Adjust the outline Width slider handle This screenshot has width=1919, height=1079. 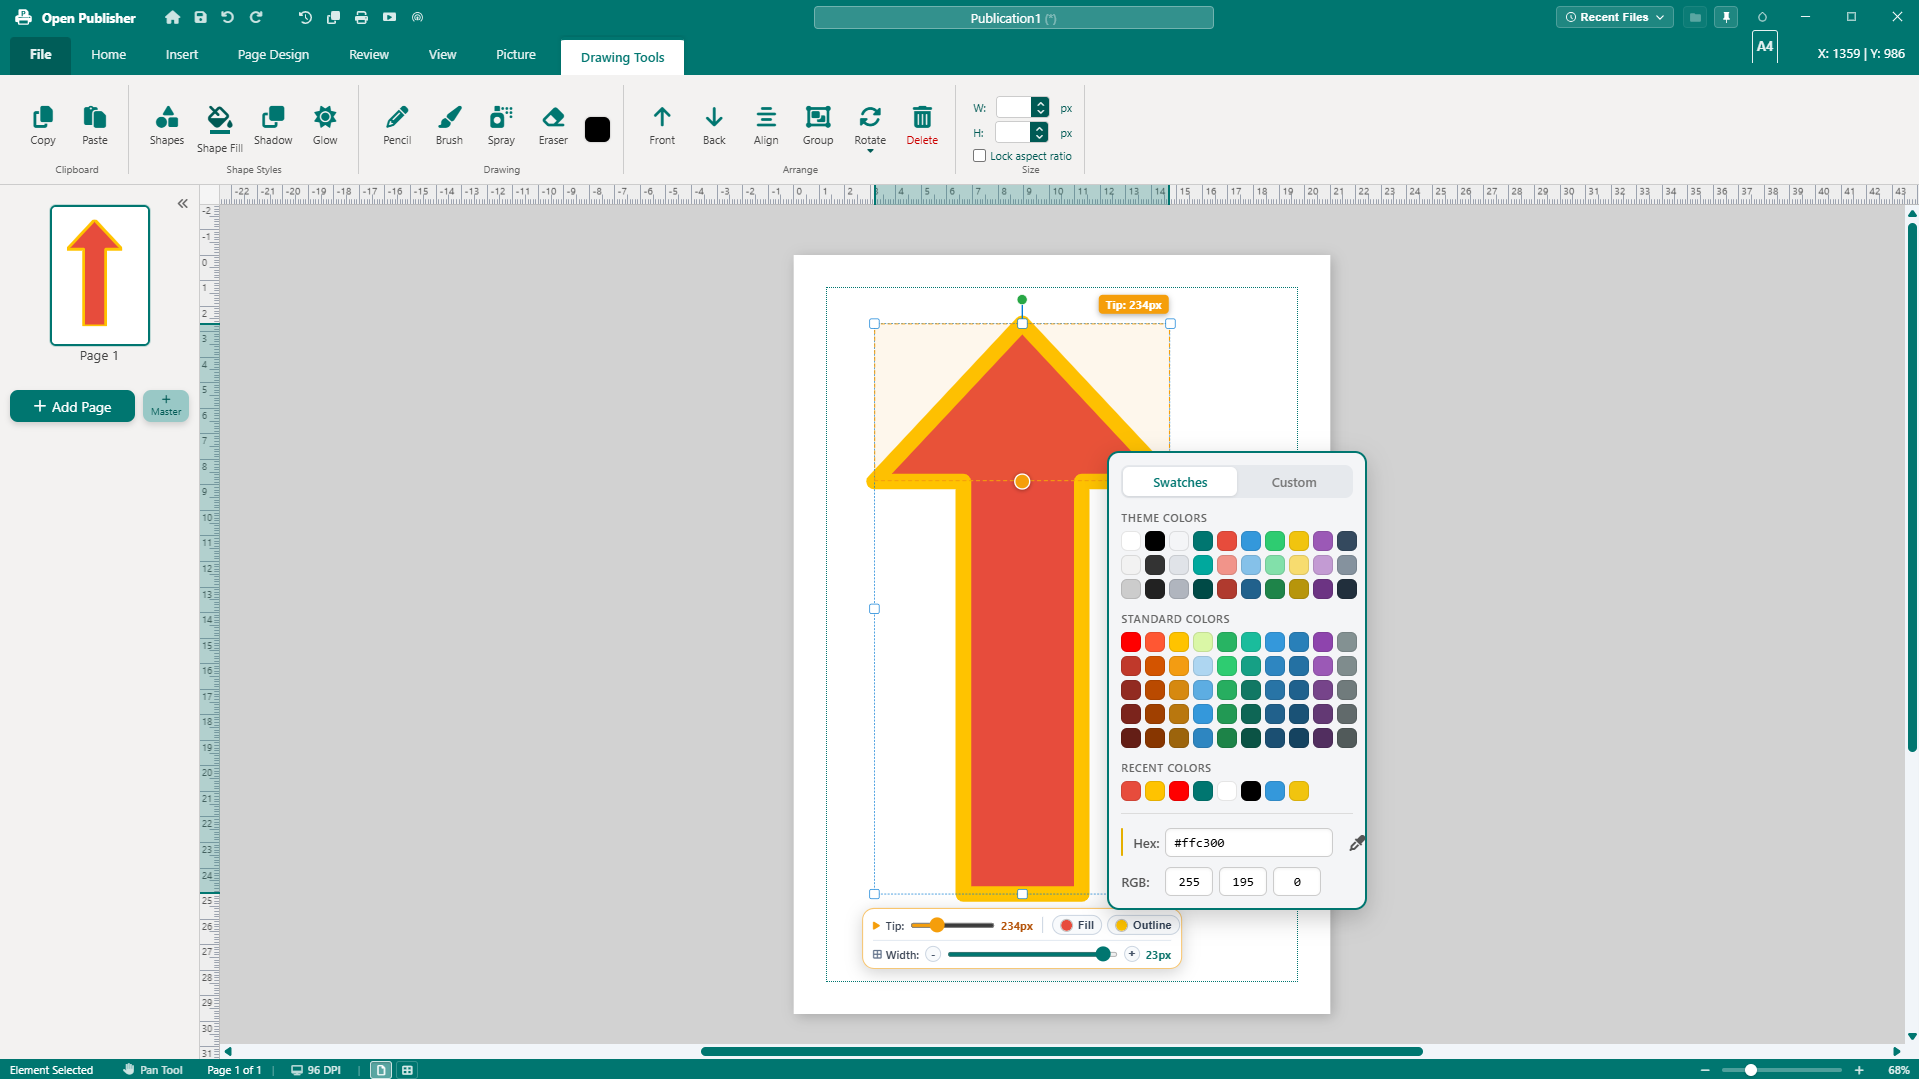pyautogui.click(x=1103, y=954)
